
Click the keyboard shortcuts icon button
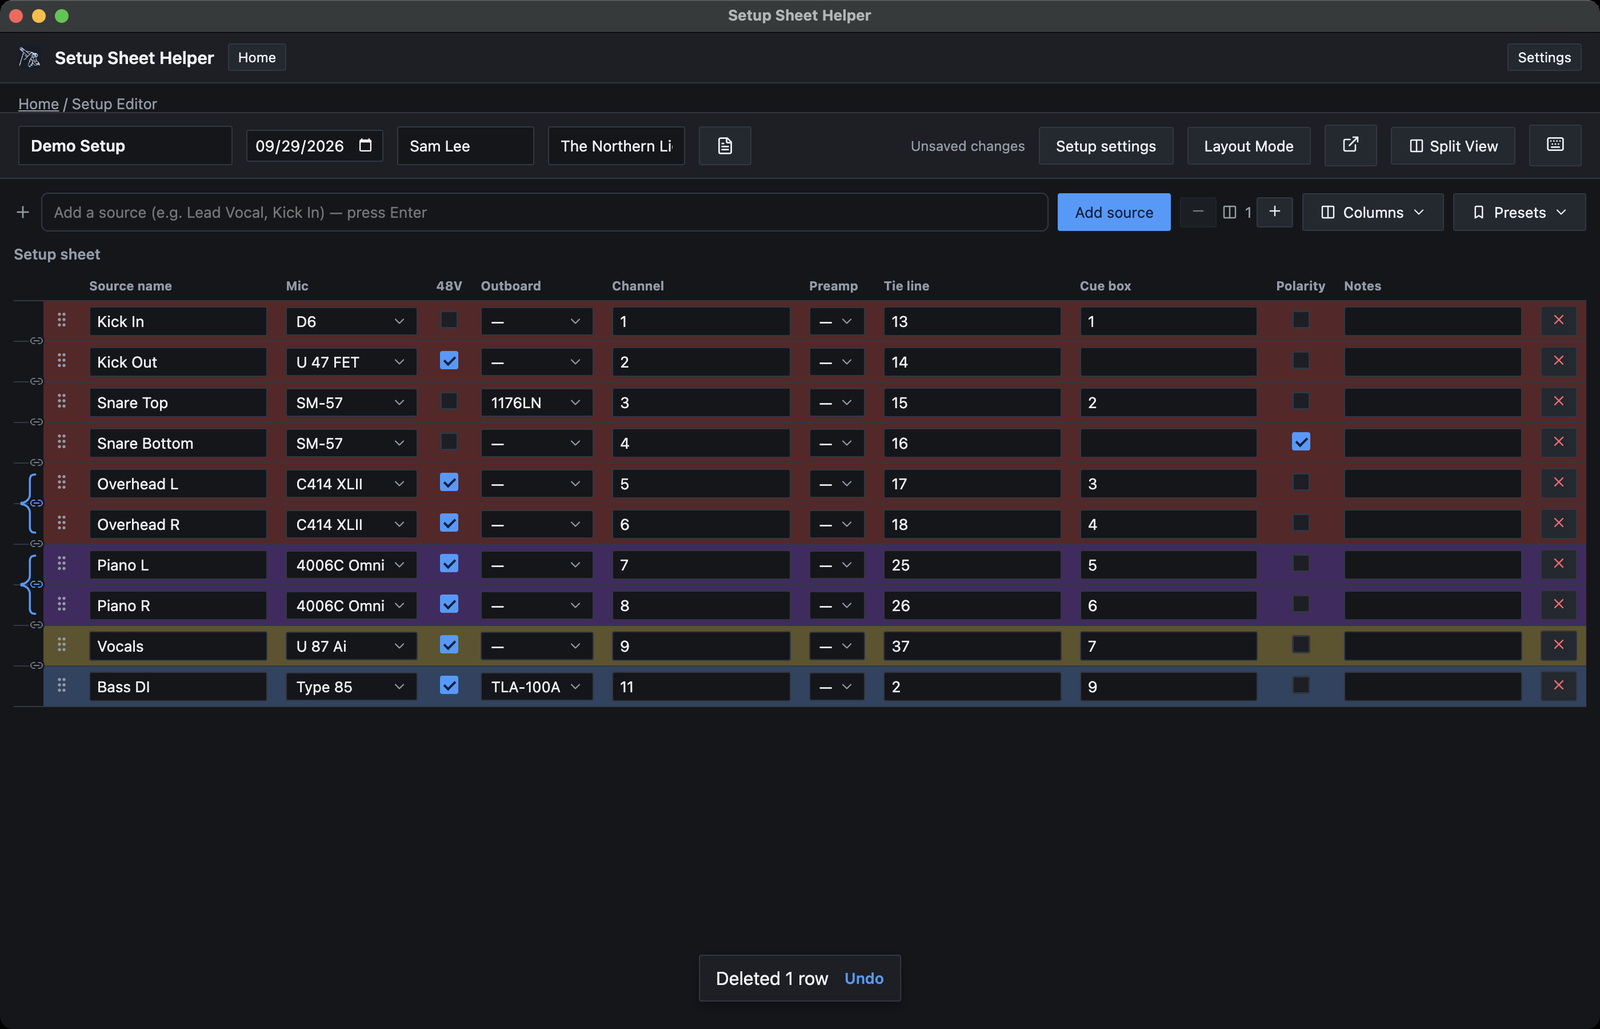pos(1555,145)
